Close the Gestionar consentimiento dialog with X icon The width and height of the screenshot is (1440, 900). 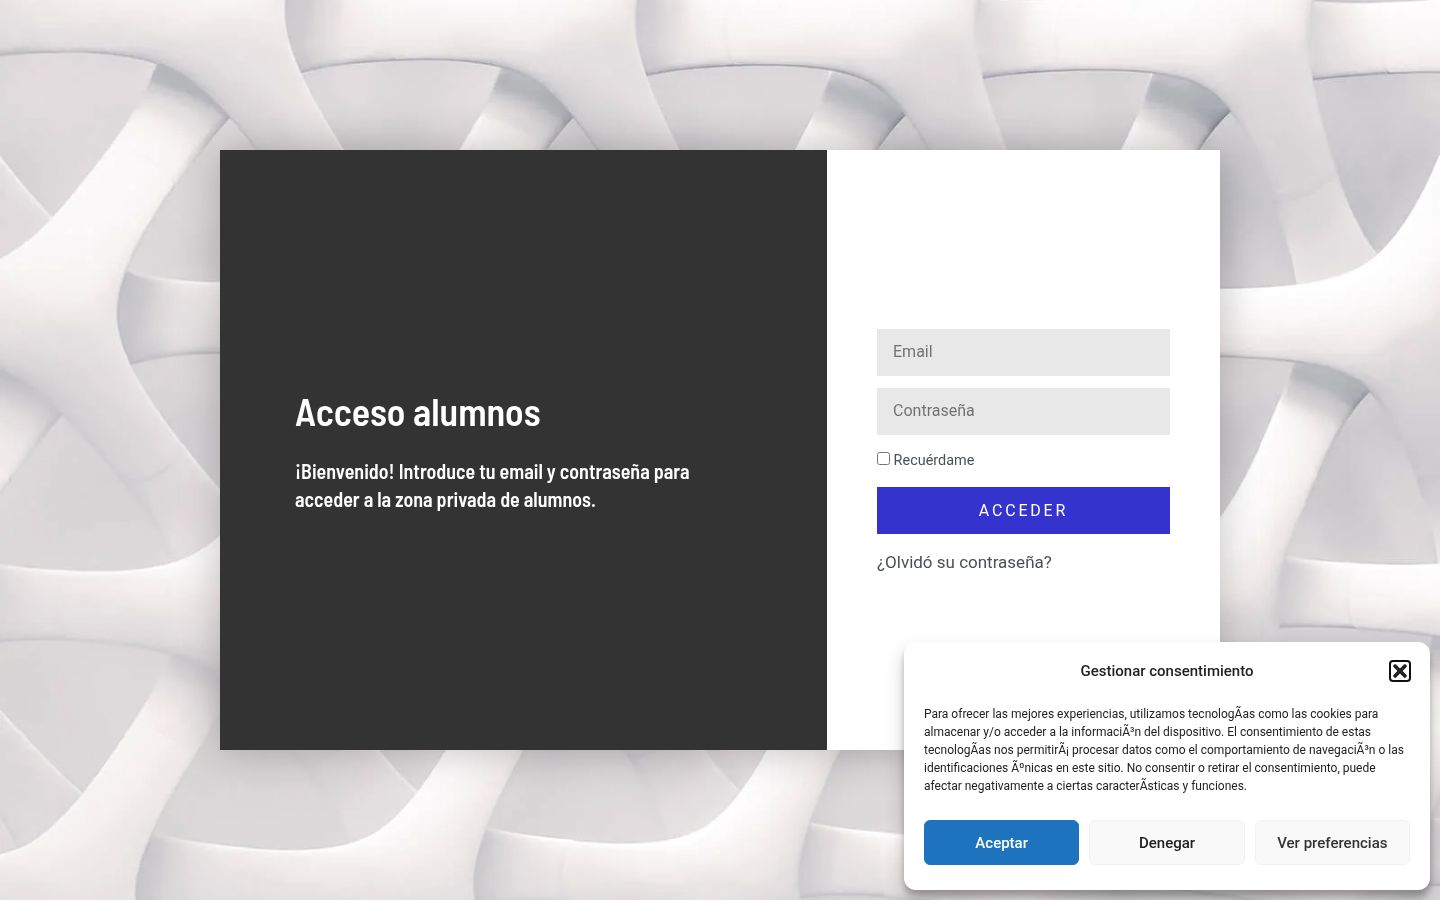point(1400,671)
